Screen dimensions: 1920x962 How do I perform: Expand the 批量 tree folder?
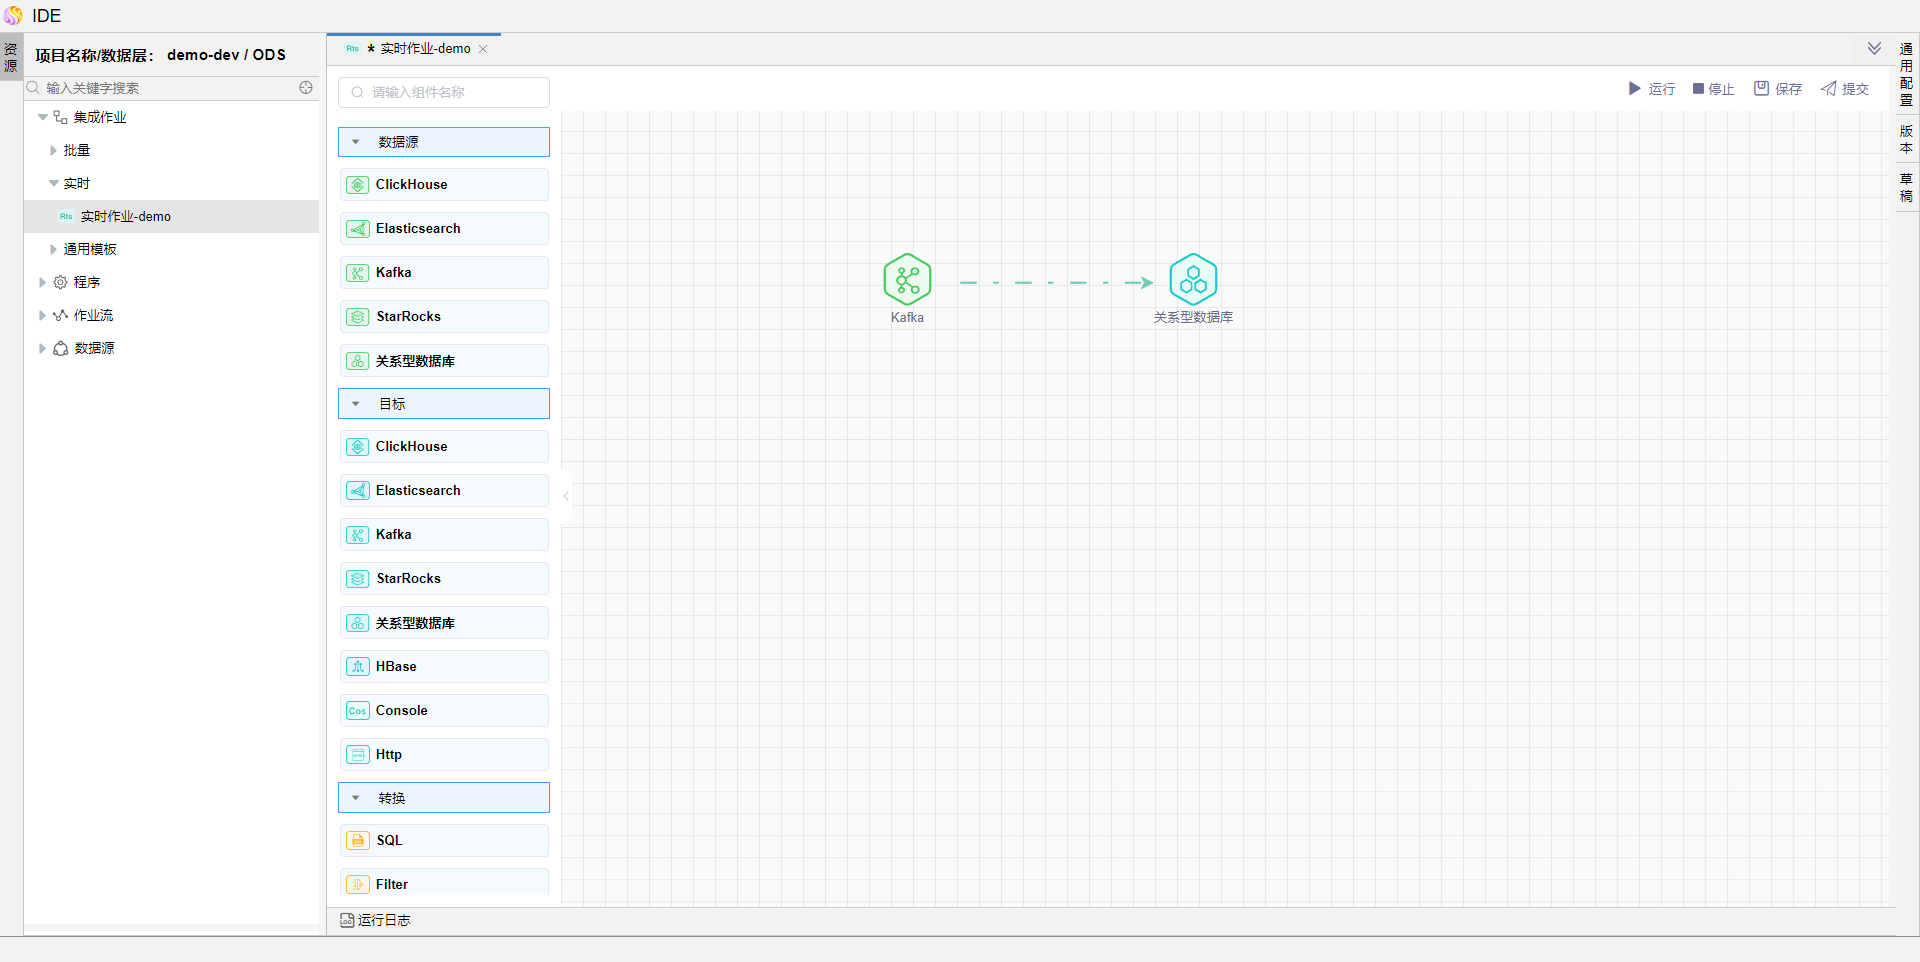coord(54,151)
